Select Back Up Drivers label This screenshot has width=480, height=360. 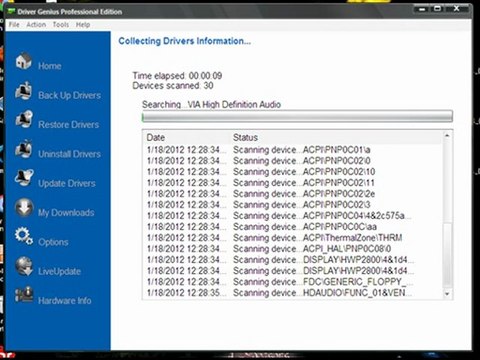click(x=70, y=95)
